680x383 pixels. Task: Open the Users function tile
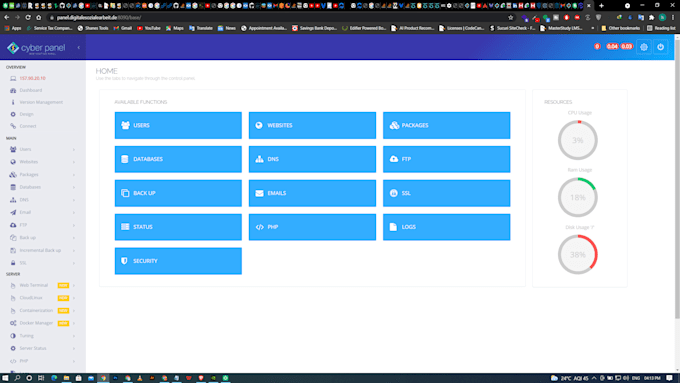pyautogui.click(x=178, y=125)
